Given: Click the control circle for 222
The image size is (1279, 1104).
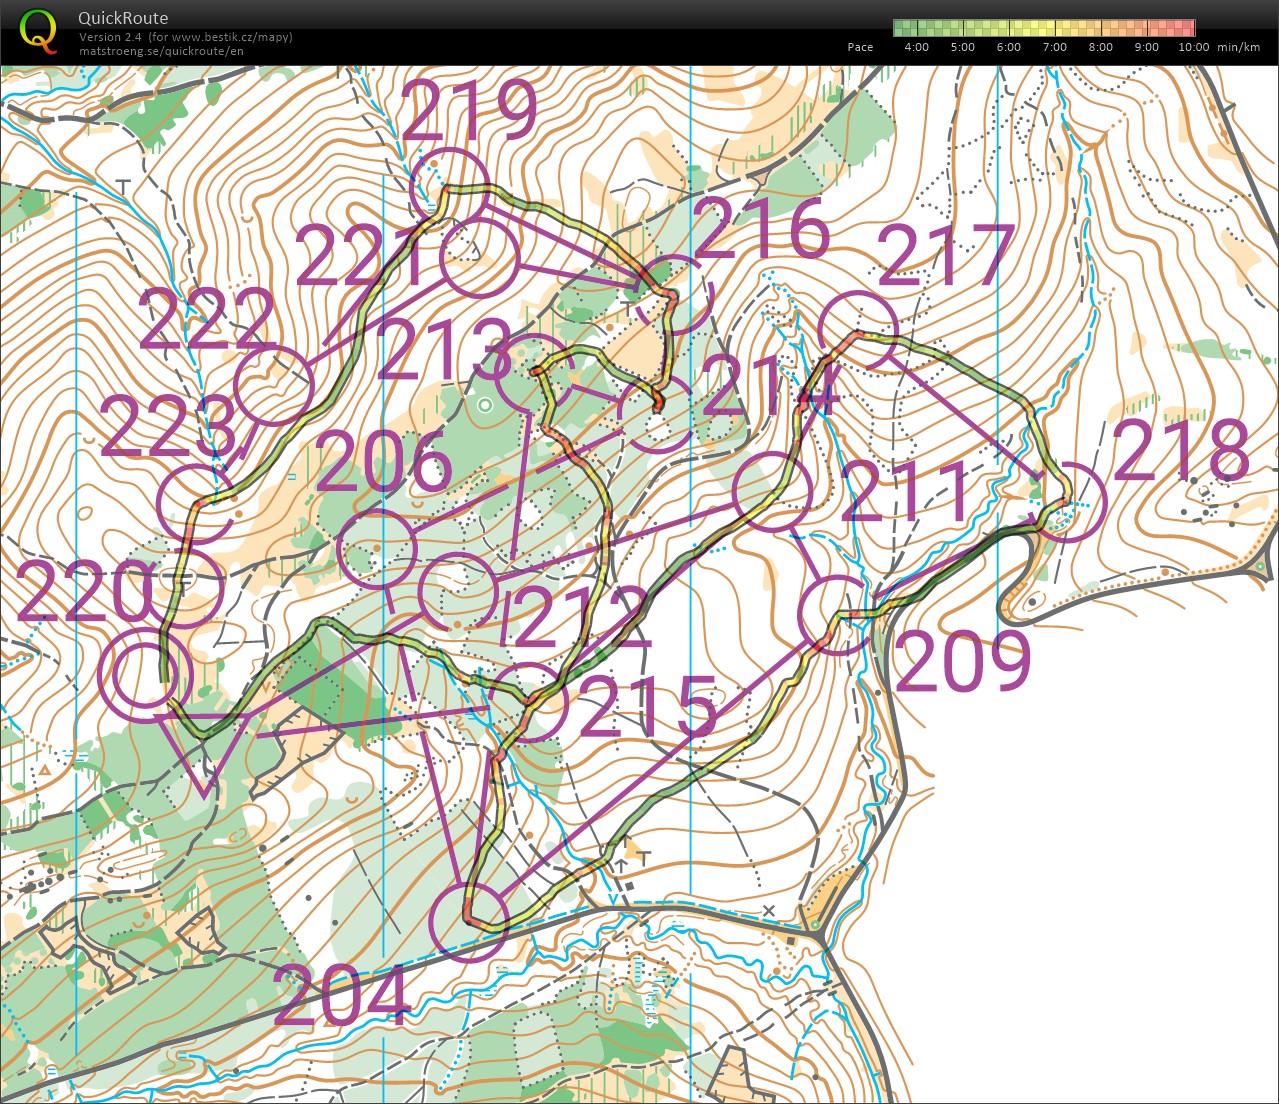Looking at the screenshot, I should click(275, 385).
